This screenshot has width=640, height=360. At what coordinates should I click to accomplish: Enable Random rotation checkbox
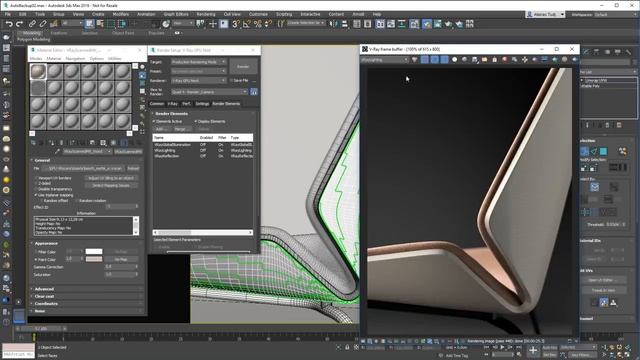click(x=77, y=201)
